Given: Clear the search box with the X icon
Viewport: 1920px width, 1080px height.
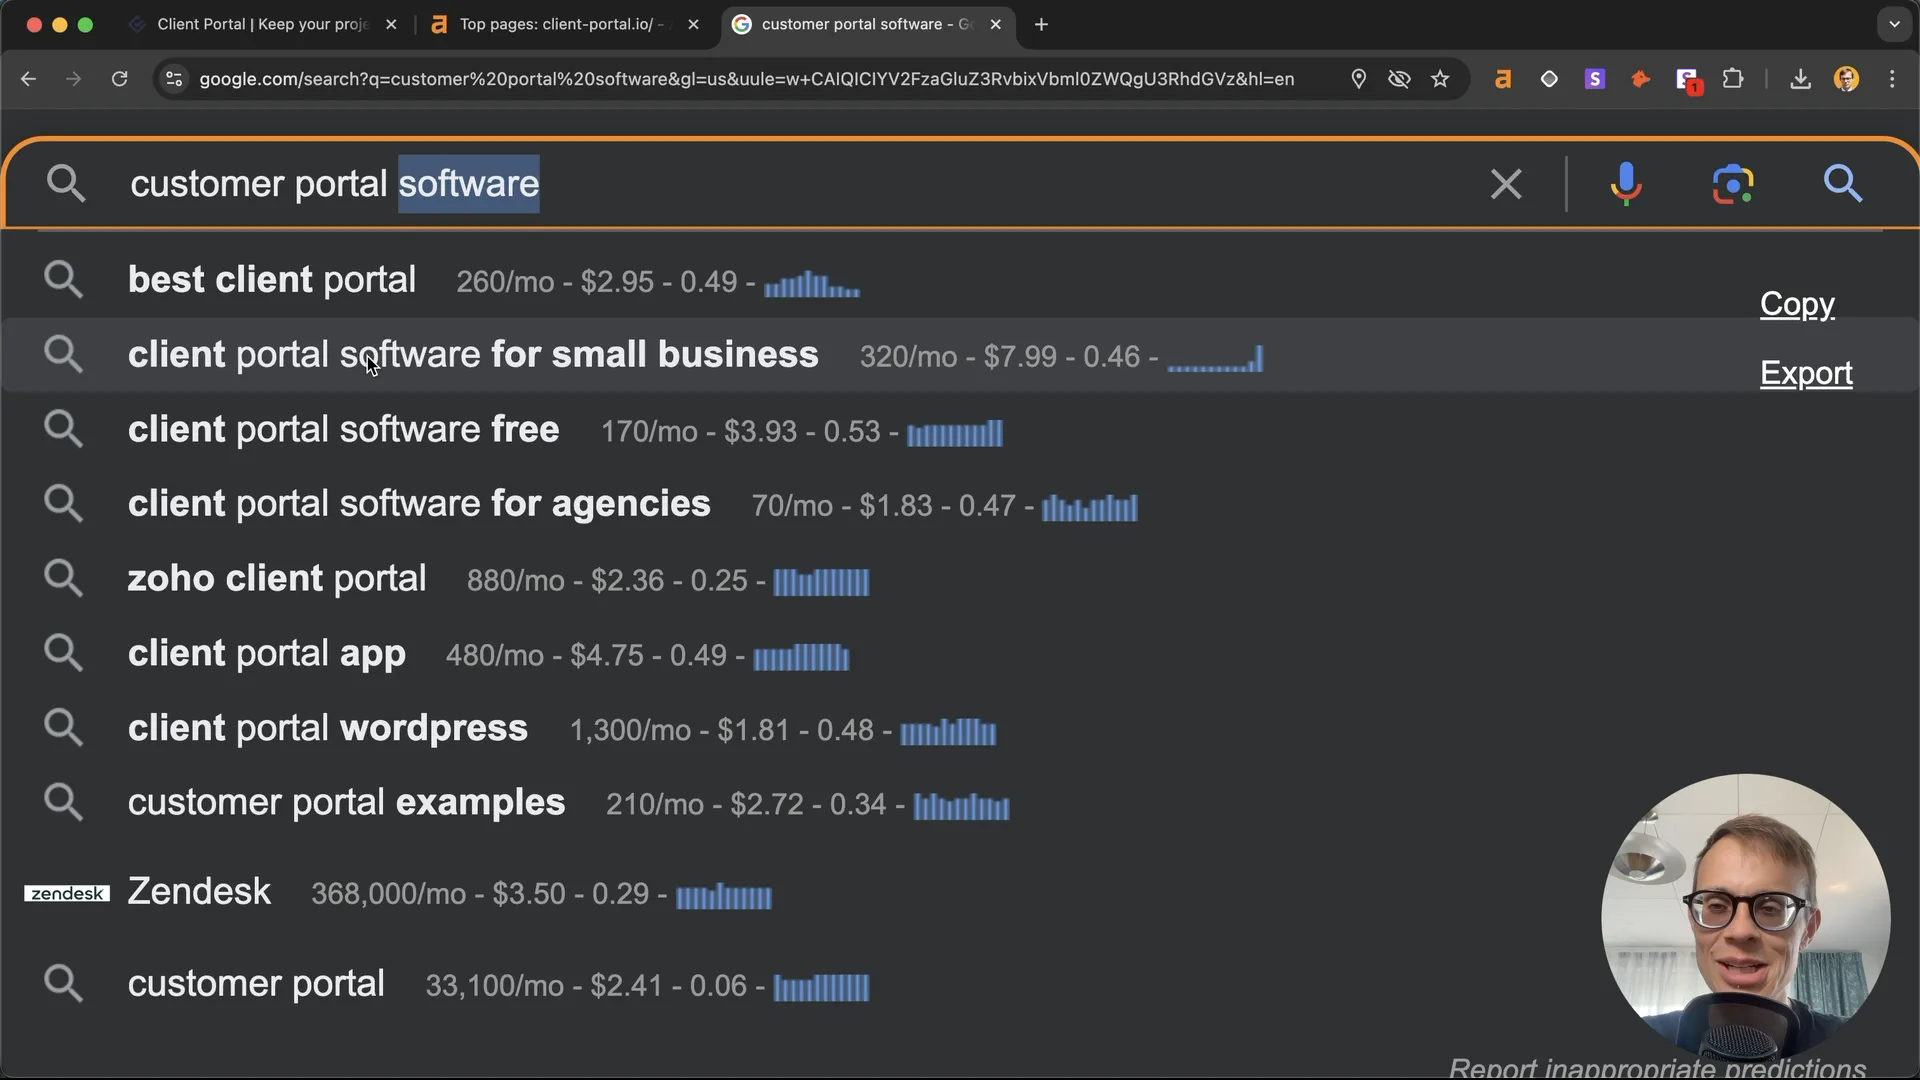Looking at the screenshot, I should 1506,184.
